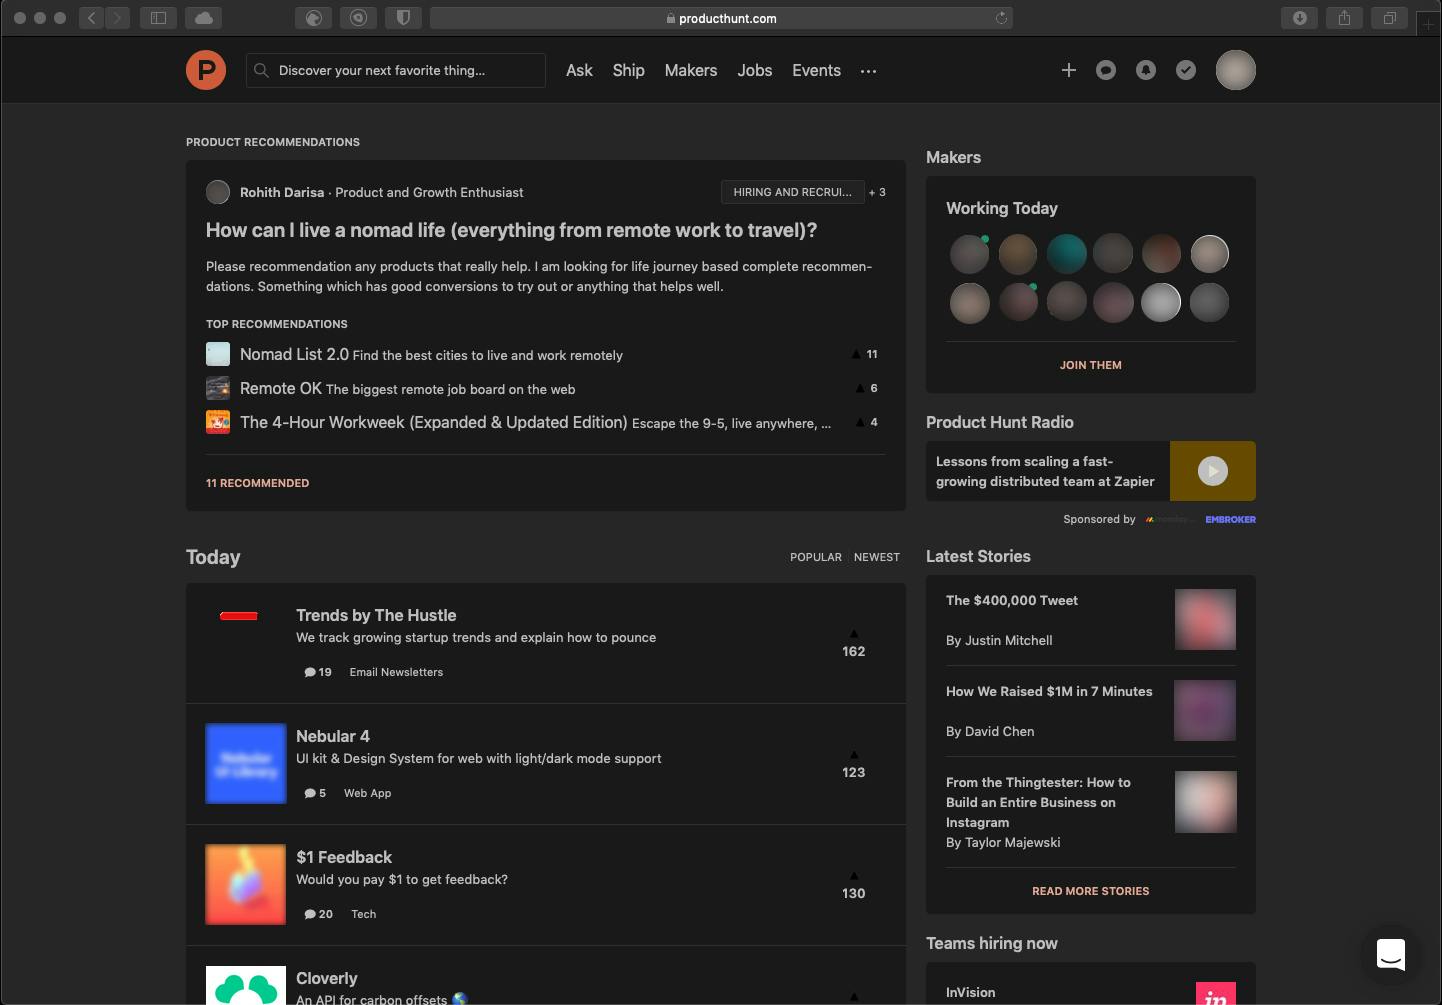Screen dimensions: 1442x1005
Task: Click the Embroker sponsor logo
Action: (1231, 519)
